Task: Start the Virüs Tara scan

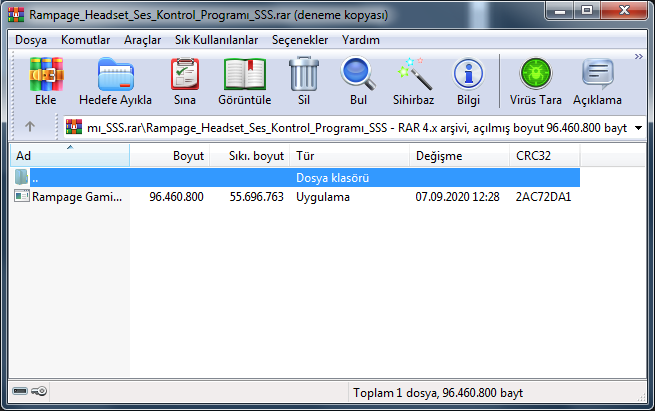Action: click(536, 74)
